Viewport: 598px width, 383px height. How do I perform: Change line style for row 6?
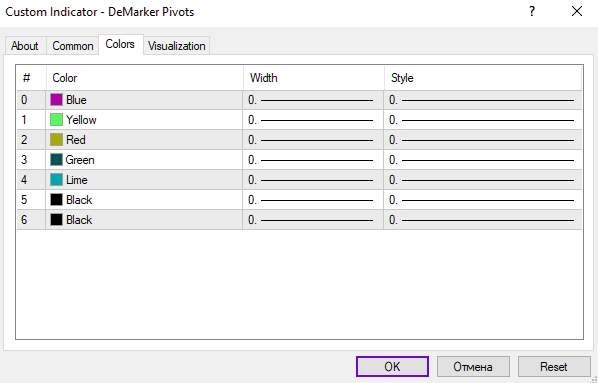(x=483, y=219)
